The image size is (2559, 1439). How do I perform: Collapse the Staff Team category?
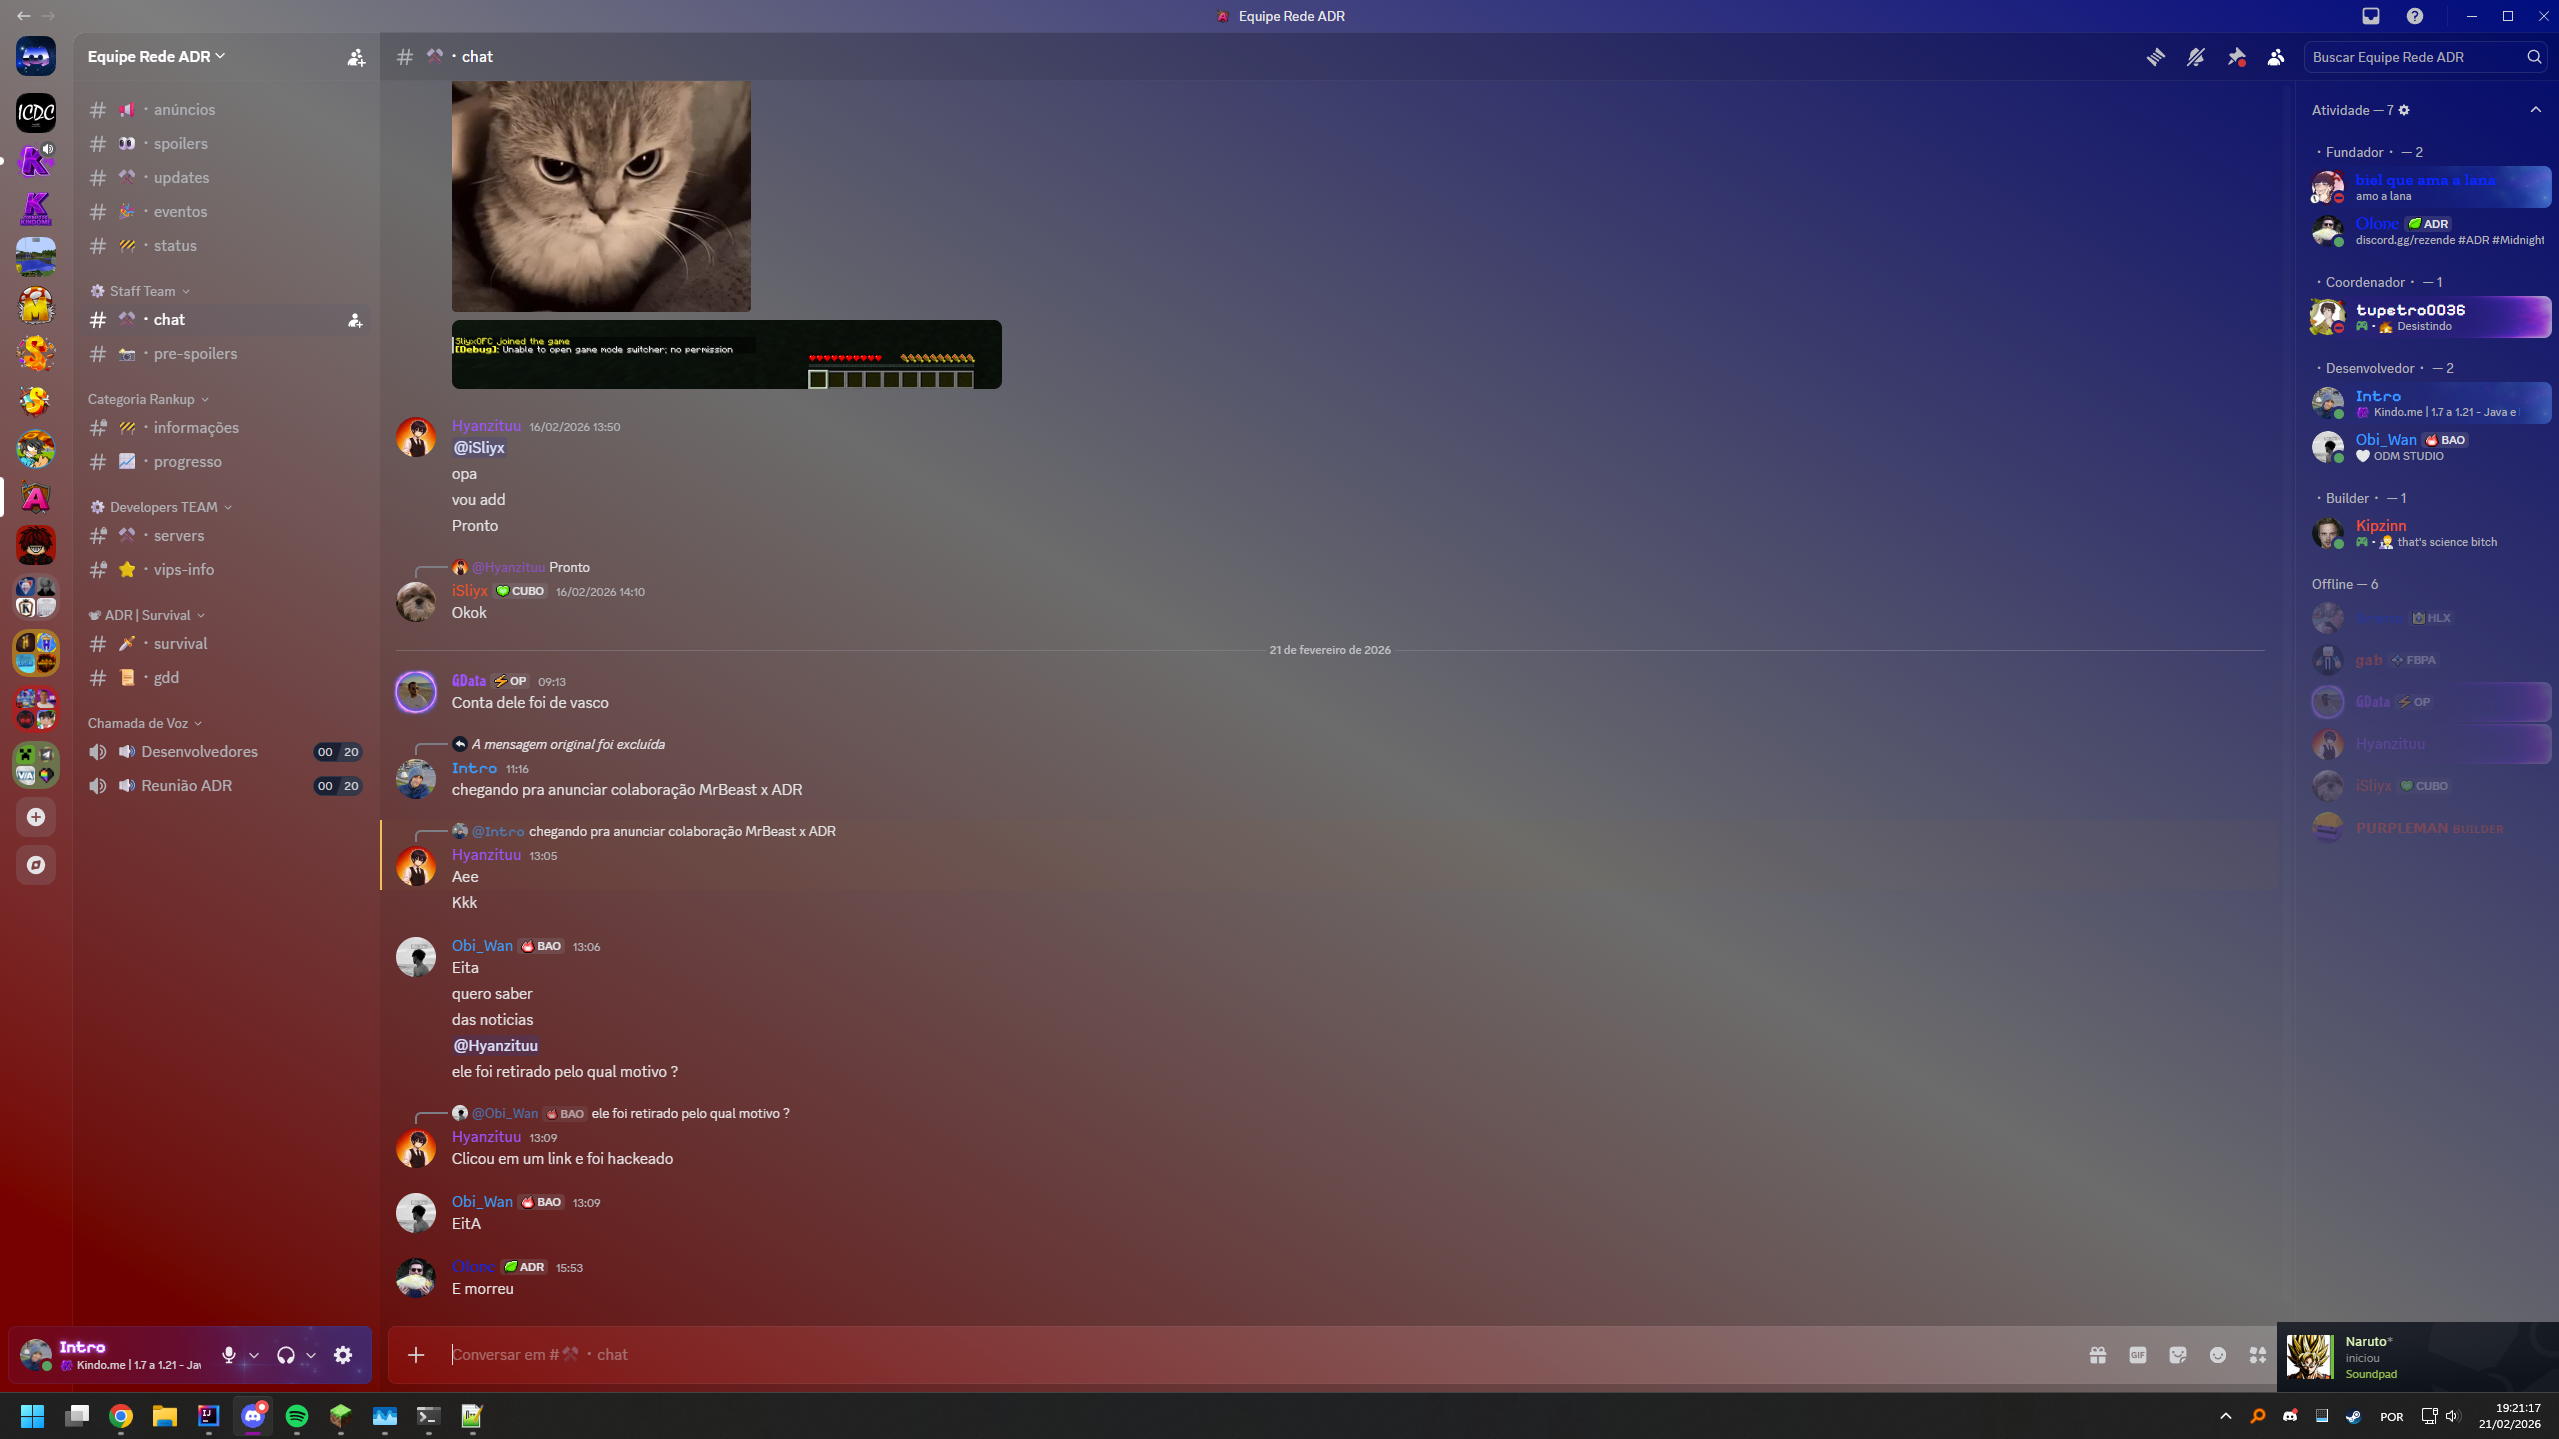(x=141, y=290)
